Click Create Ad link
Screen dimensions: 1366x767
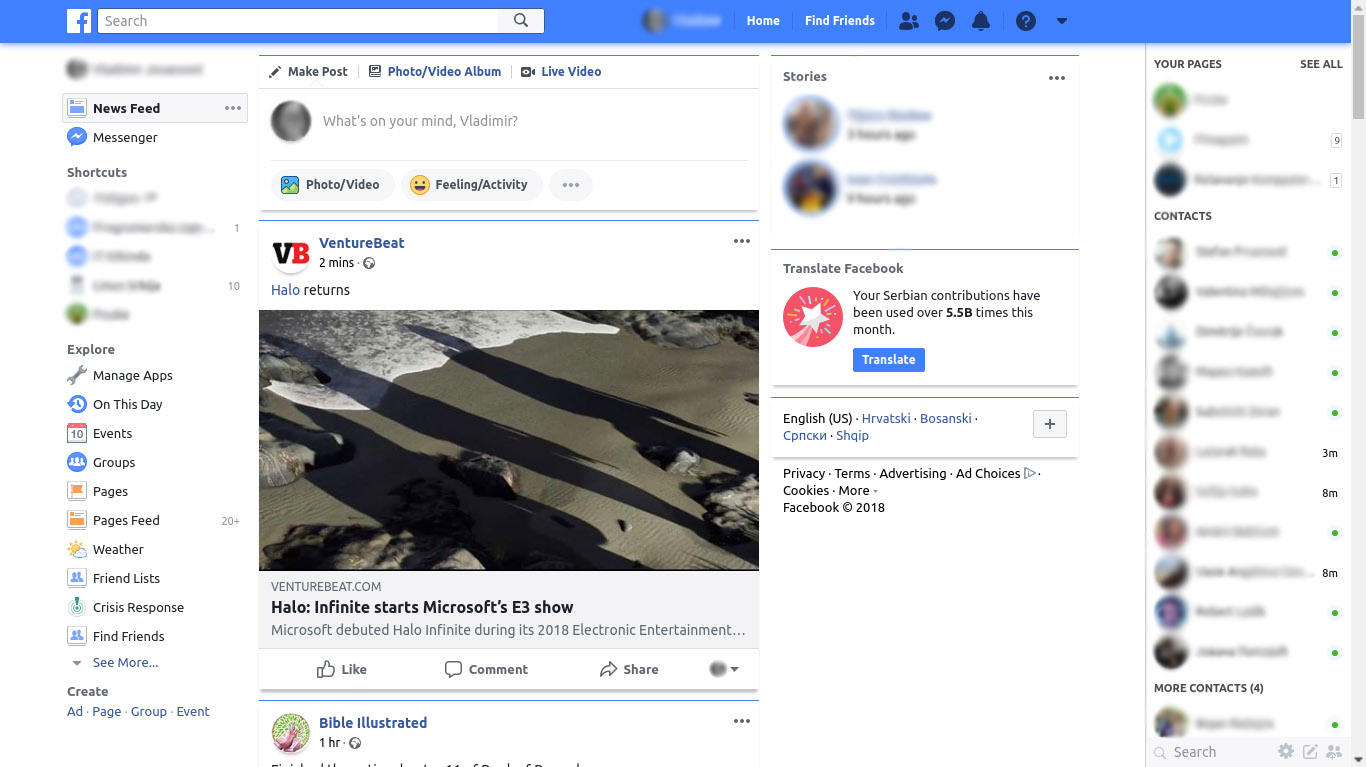point(75,711)
